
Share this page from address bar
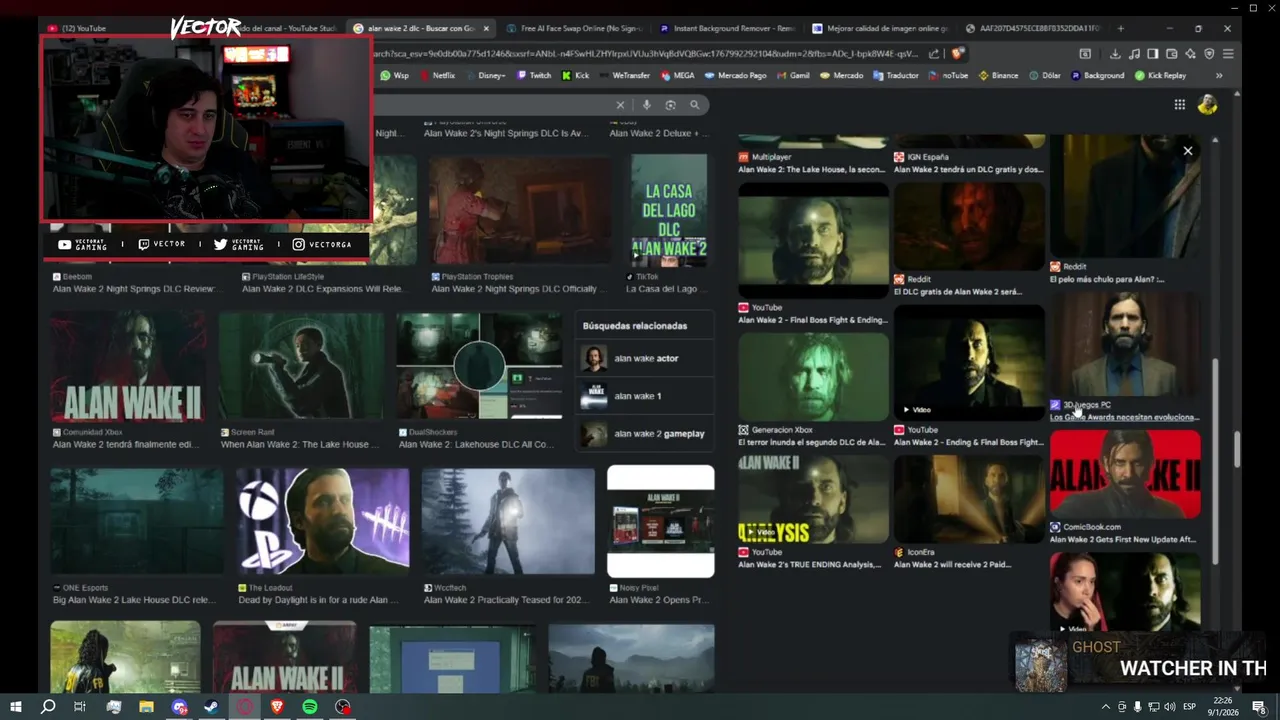tap(934, 54)
